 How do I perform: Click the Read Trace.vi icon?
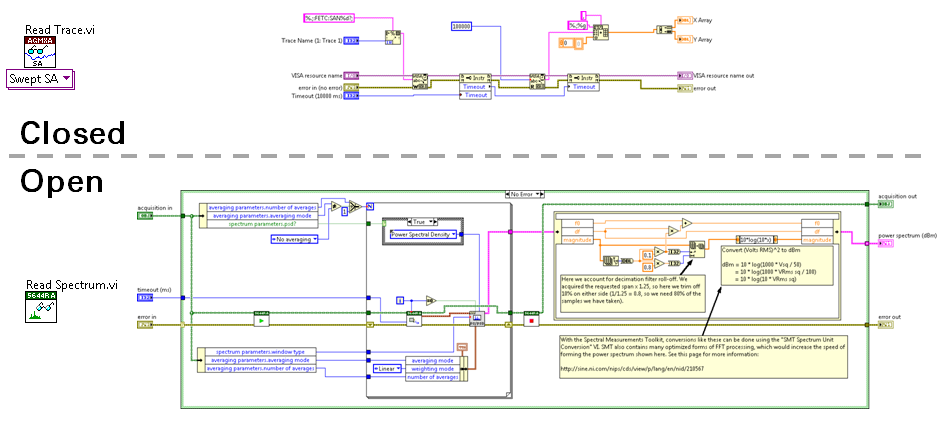point(40,47)
